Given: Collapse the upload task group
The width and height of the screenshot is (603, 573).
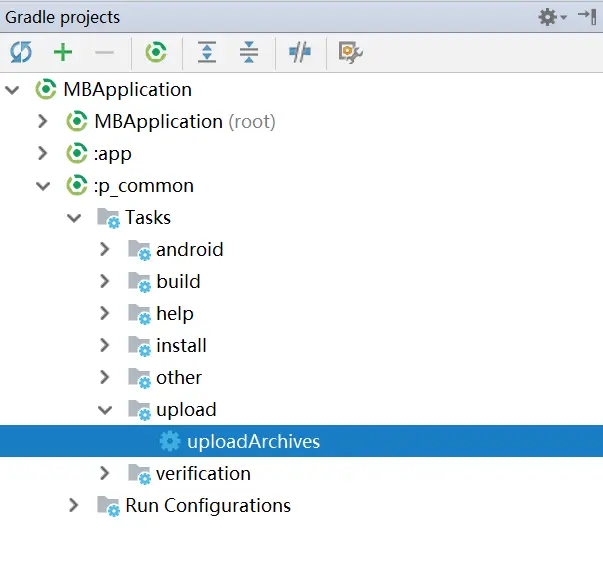Looking at the screenshot, I should 105,410.
